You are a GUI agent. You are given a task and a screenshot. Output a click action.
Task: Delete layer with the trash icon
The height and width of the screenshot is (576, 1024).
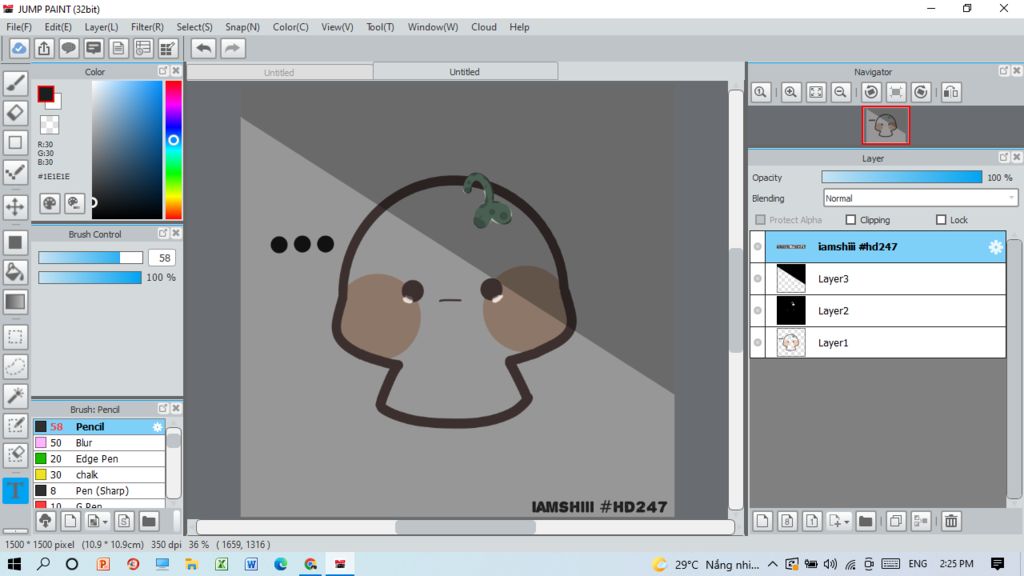[x=951, y=521]
